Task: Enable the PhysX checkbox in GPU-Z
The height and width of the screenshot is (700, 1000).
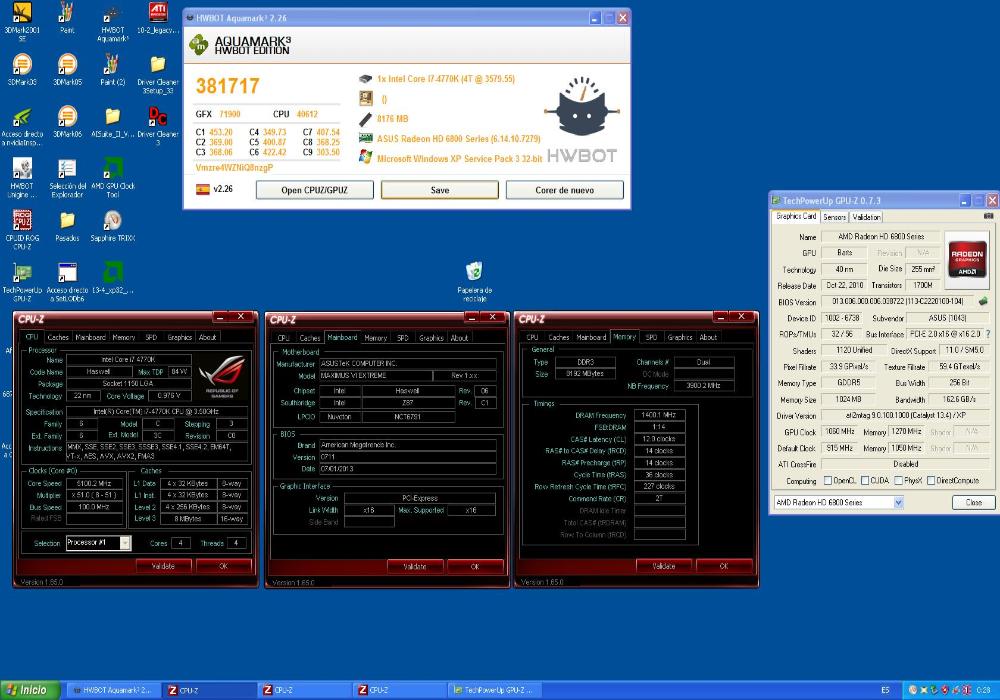Action: click(898, 481)
